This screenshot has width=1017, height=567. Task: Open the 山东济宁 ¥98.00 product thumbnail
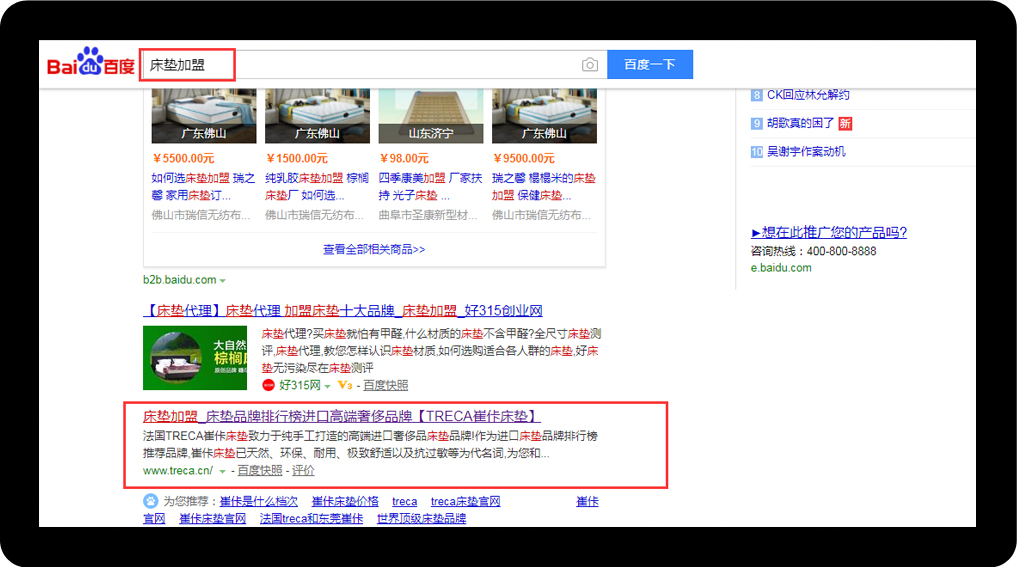pyautogui.click(x=431, y=116)
